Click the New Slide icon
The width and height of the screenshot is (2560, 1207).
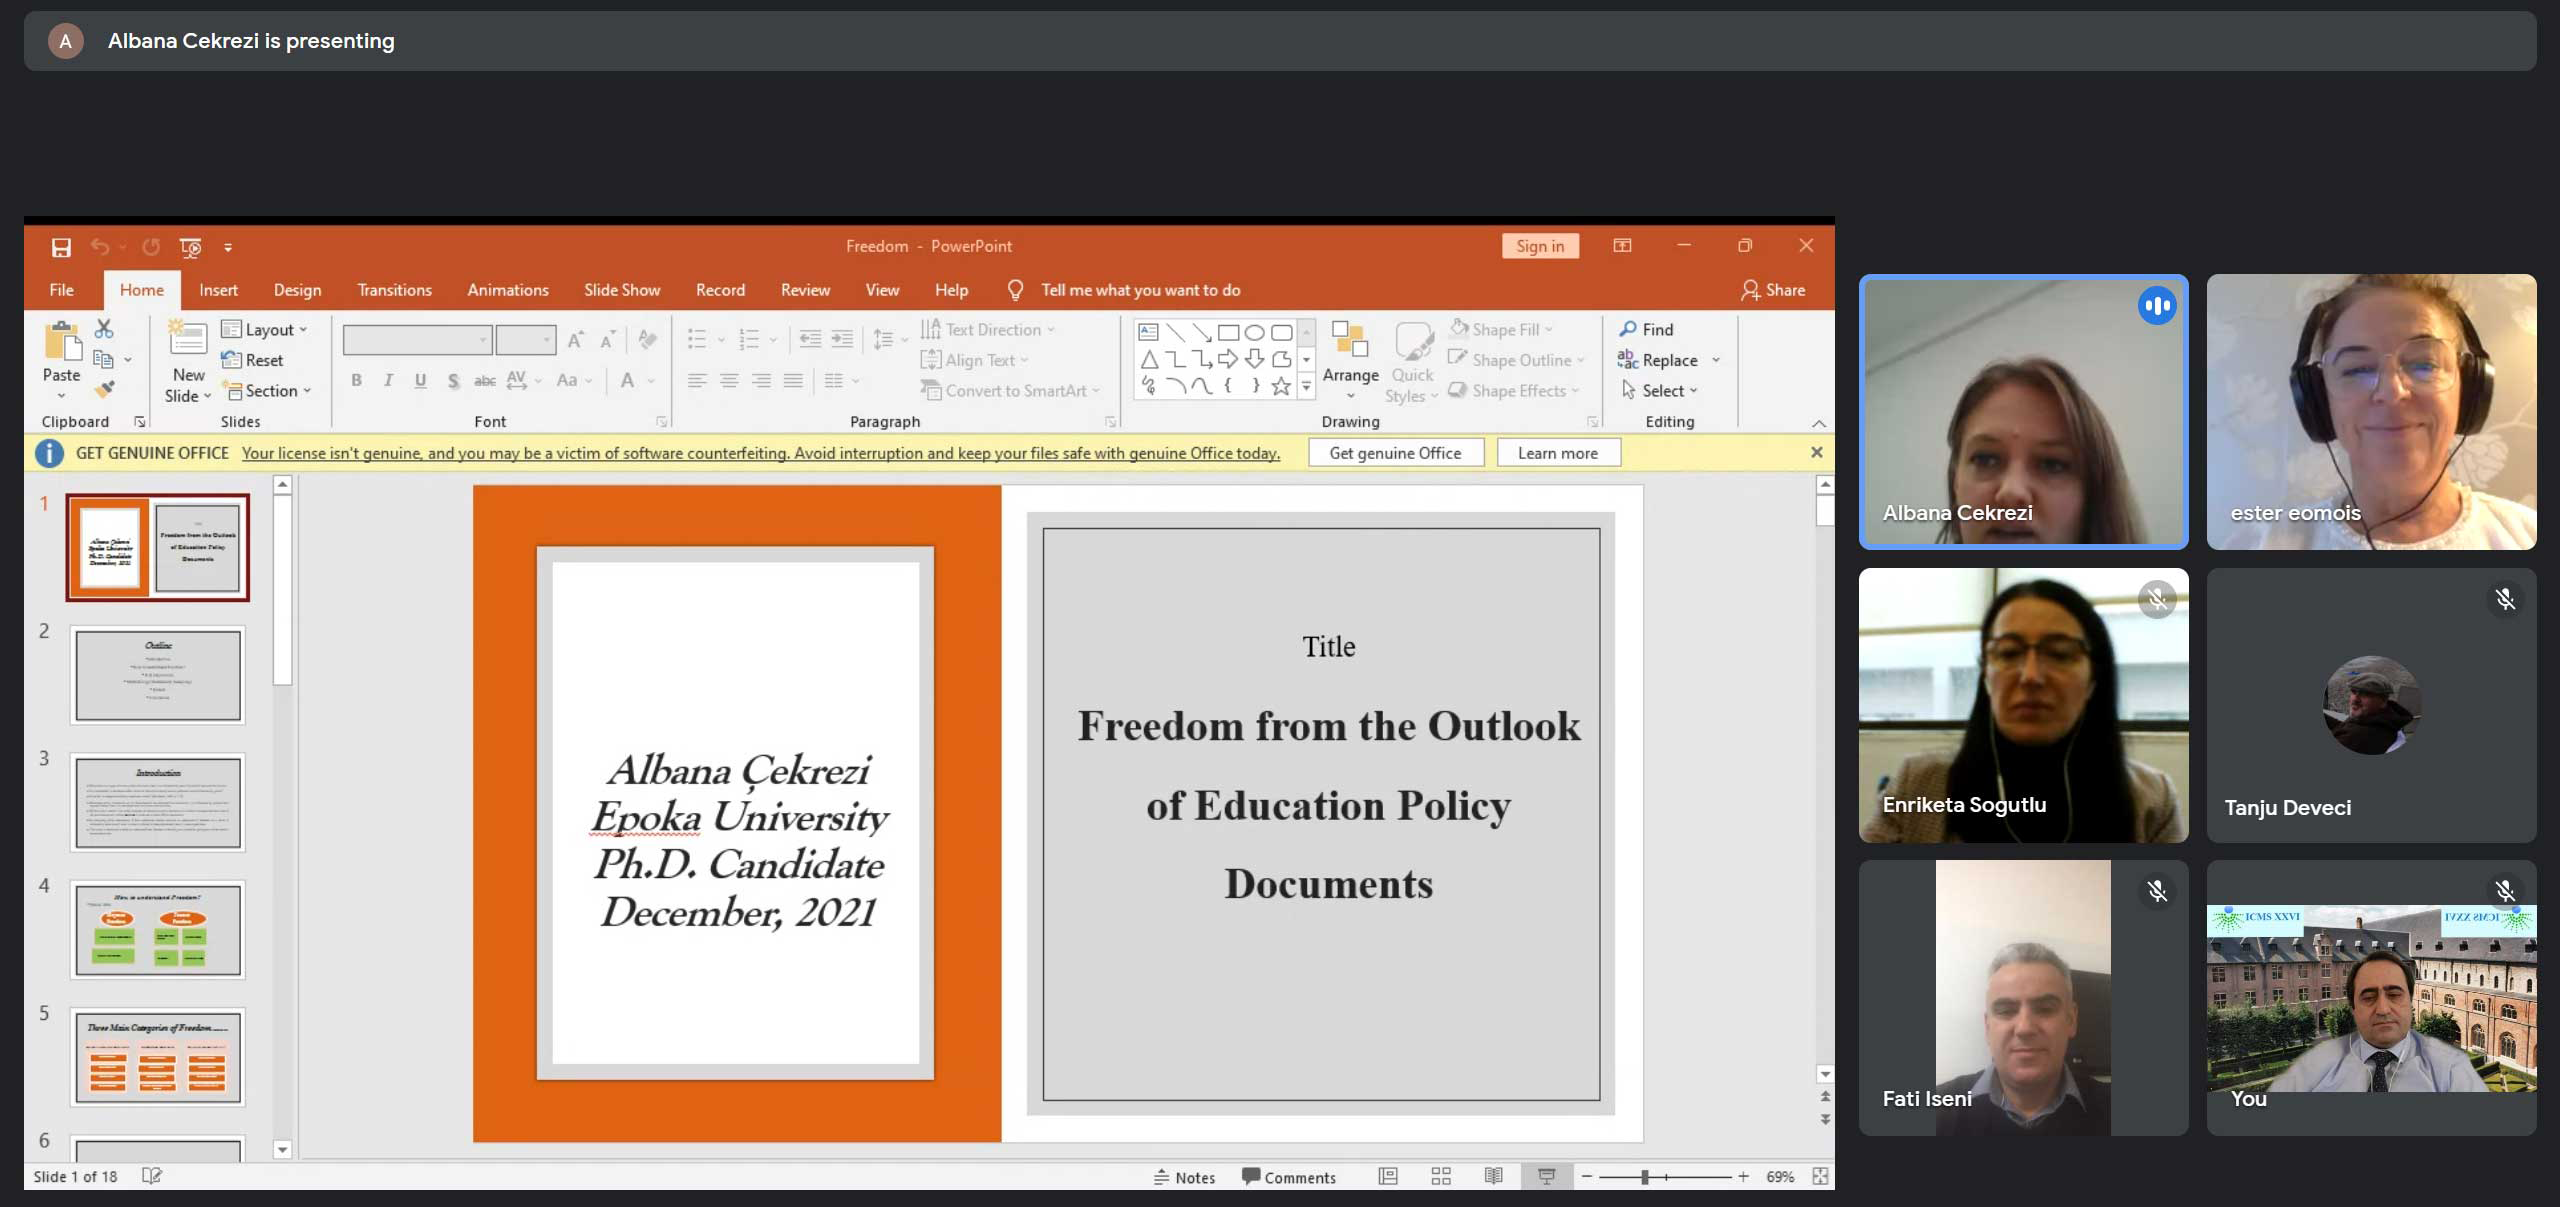pyautogui.click(x=188, y=339)
